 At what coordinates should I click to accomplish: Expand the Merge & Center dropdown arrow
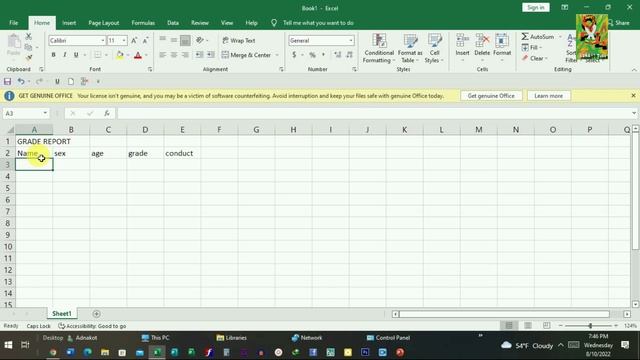coord(277,55)
